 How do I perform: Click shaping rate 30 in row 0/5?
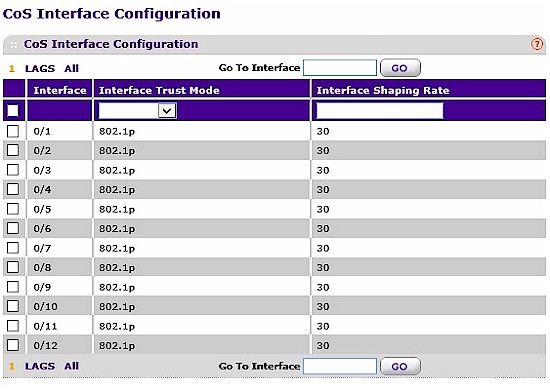323,209
